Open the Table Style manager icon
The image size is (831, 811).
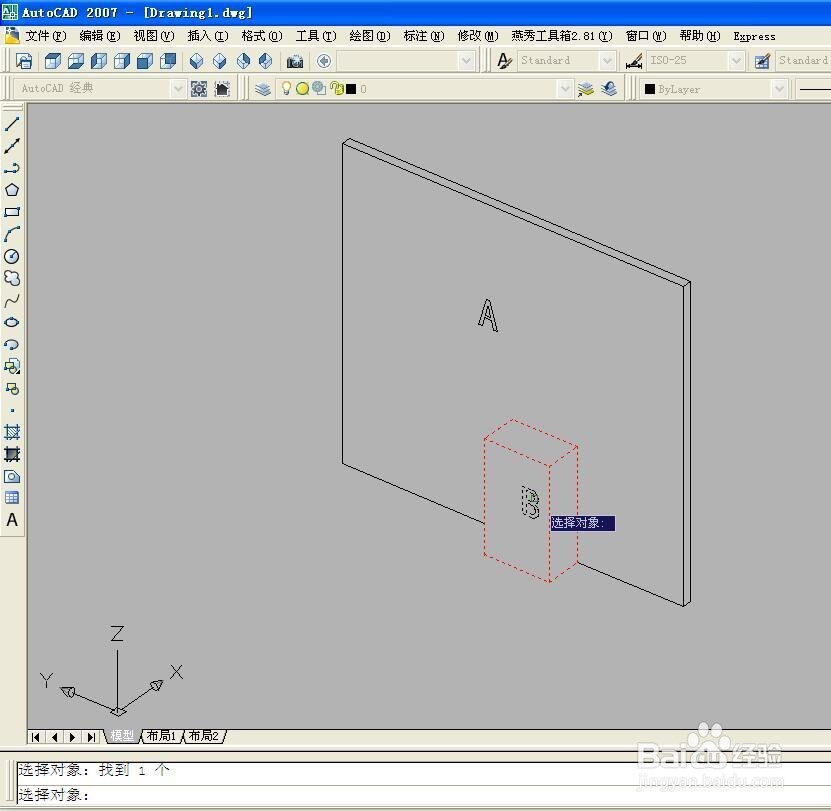pos(762,61)
